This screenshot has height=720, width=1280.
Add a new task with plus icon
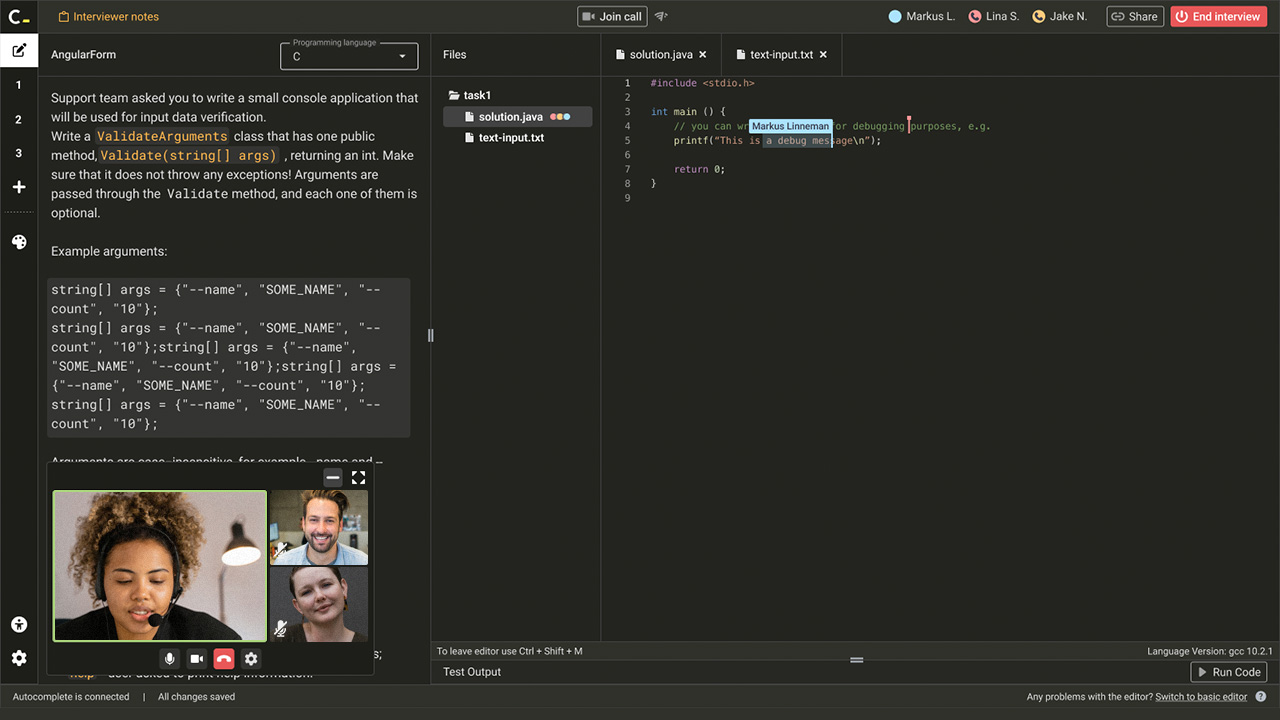[x=19, y=187]
